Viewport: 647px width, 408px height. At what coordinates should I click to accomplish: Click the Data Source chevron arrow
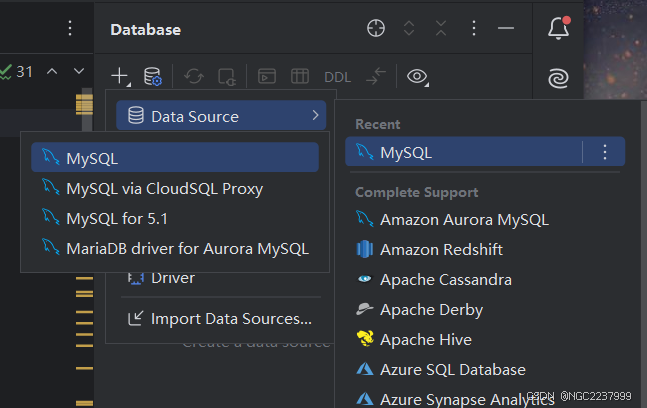tap(315, 115)
